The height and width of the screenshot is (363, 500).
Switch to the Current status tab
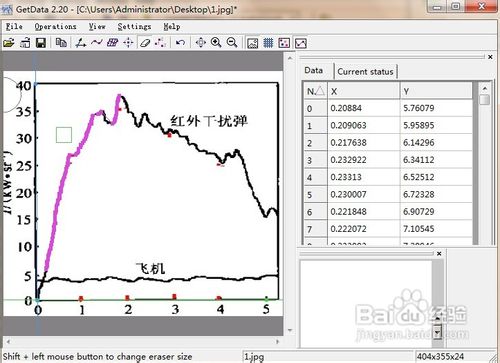click(365, 71)
